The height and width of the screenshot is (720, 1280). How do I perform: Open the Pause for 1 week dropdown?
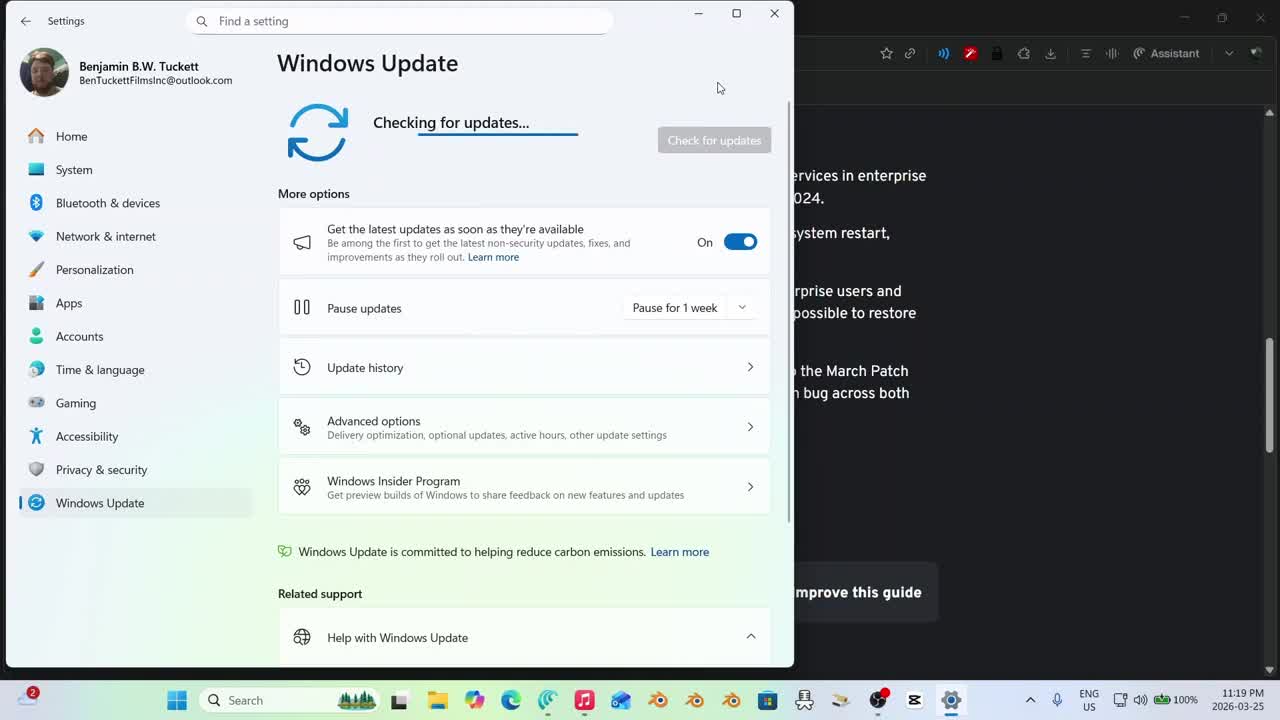click(x=689, y=307)
